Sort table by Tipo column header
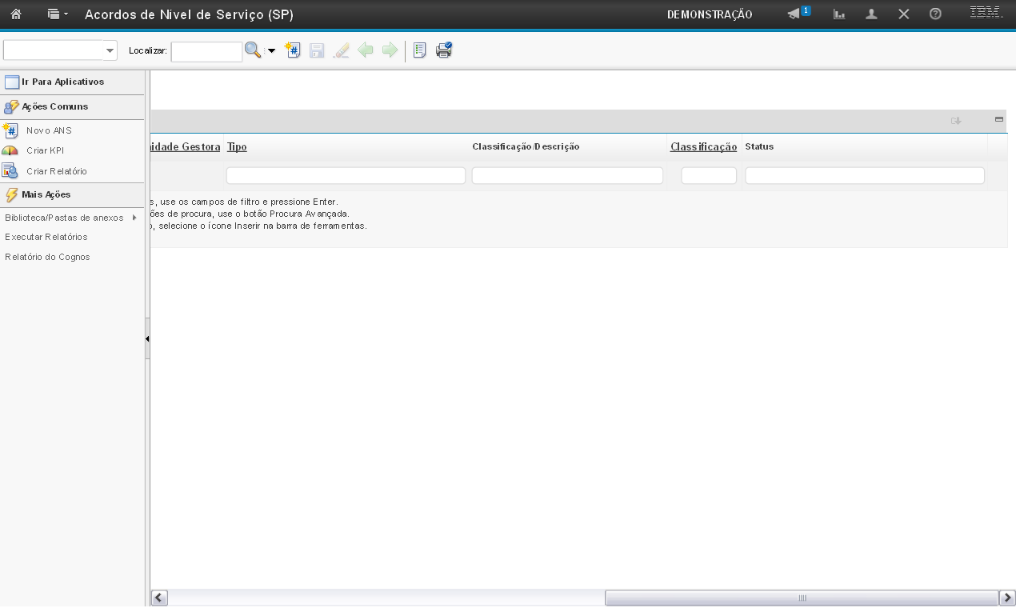This screenshot has height=607, width=1016. tap(237, 147)
